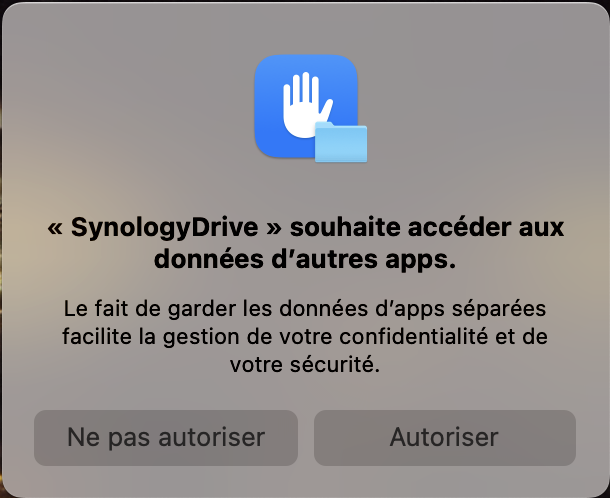Choose Ne pas autoriser to refuse permission
The width and height of the screenshot is (610, 498).
click(166, 438)
